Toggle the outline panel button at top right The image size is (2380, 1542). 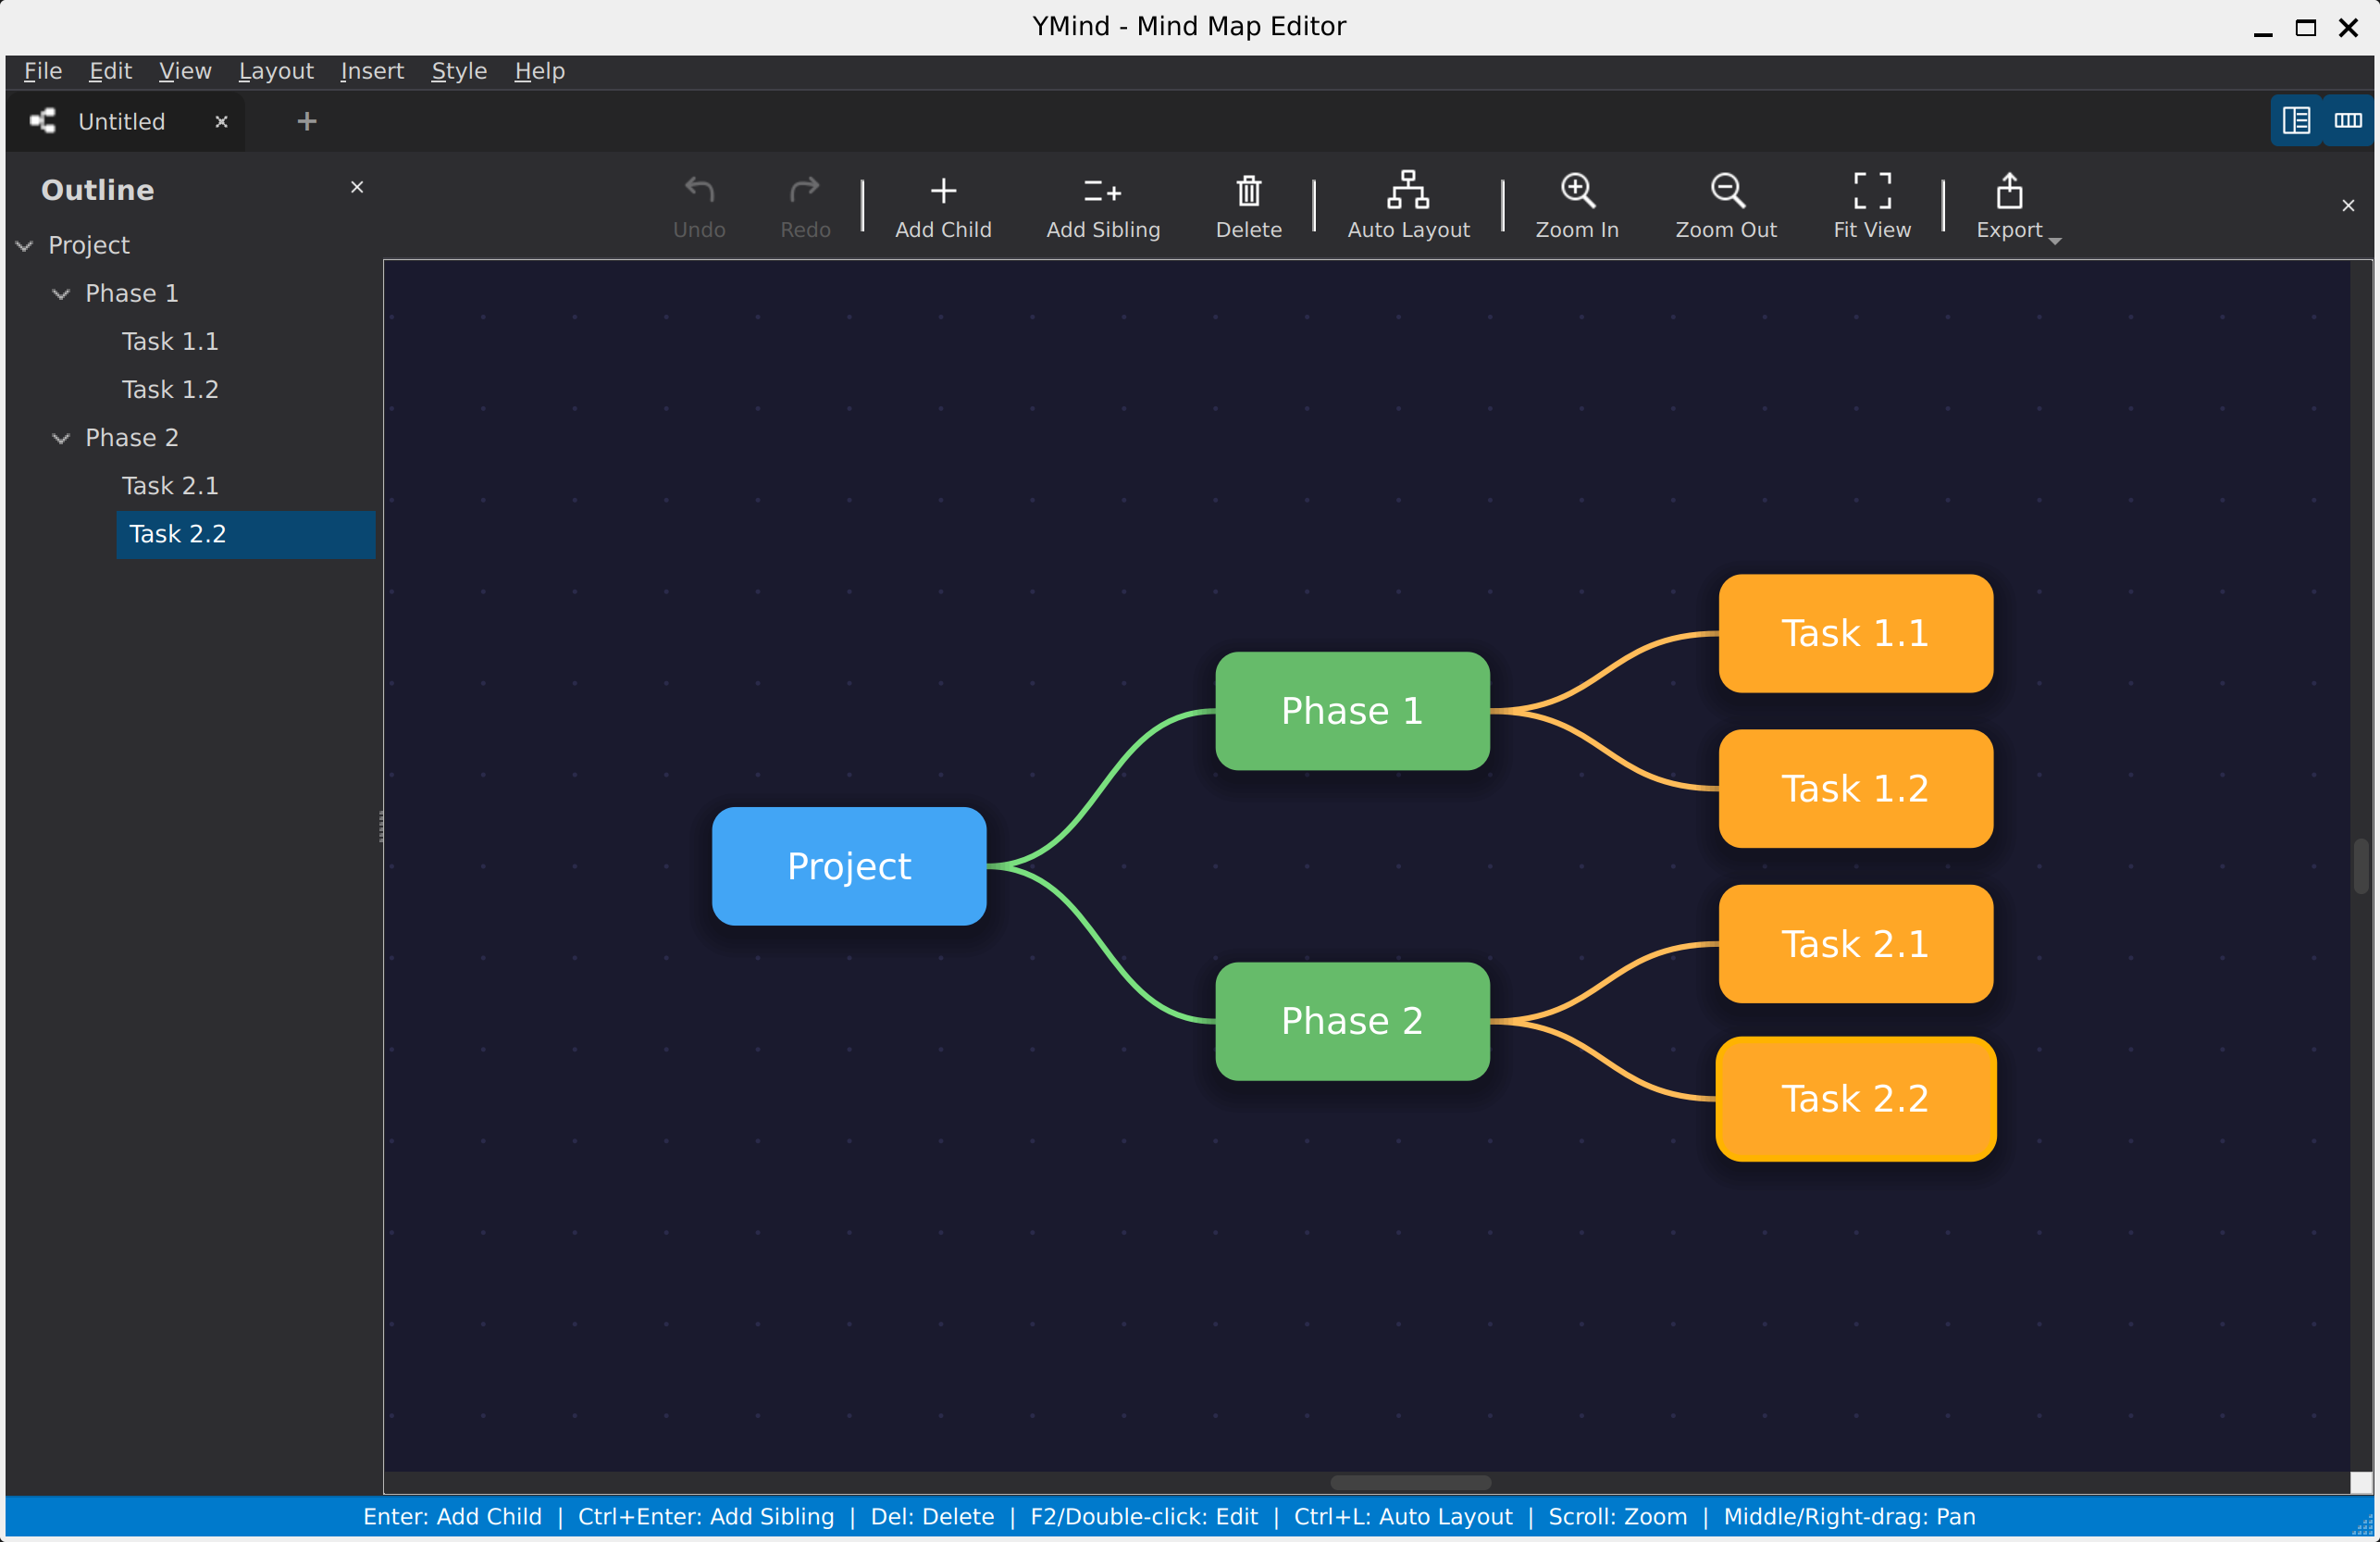(2296, 121)
